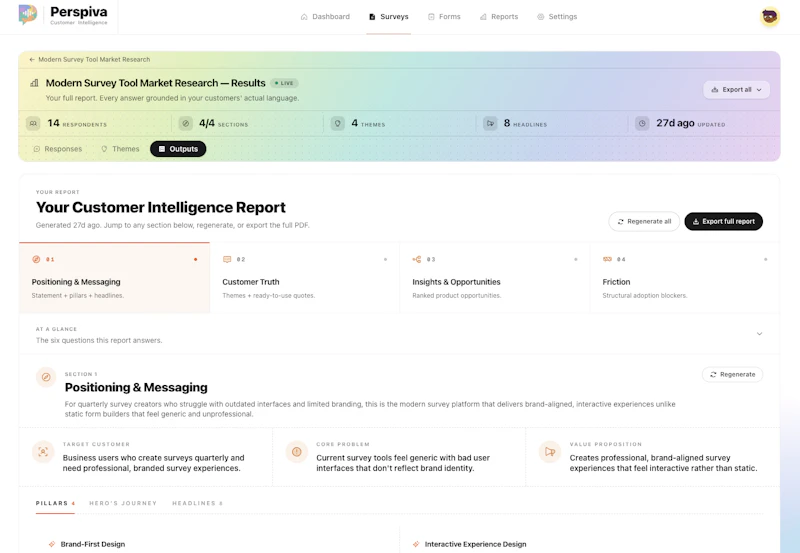Select the Pillars sub-tab
800x553 pixels.
pos(55,504)
